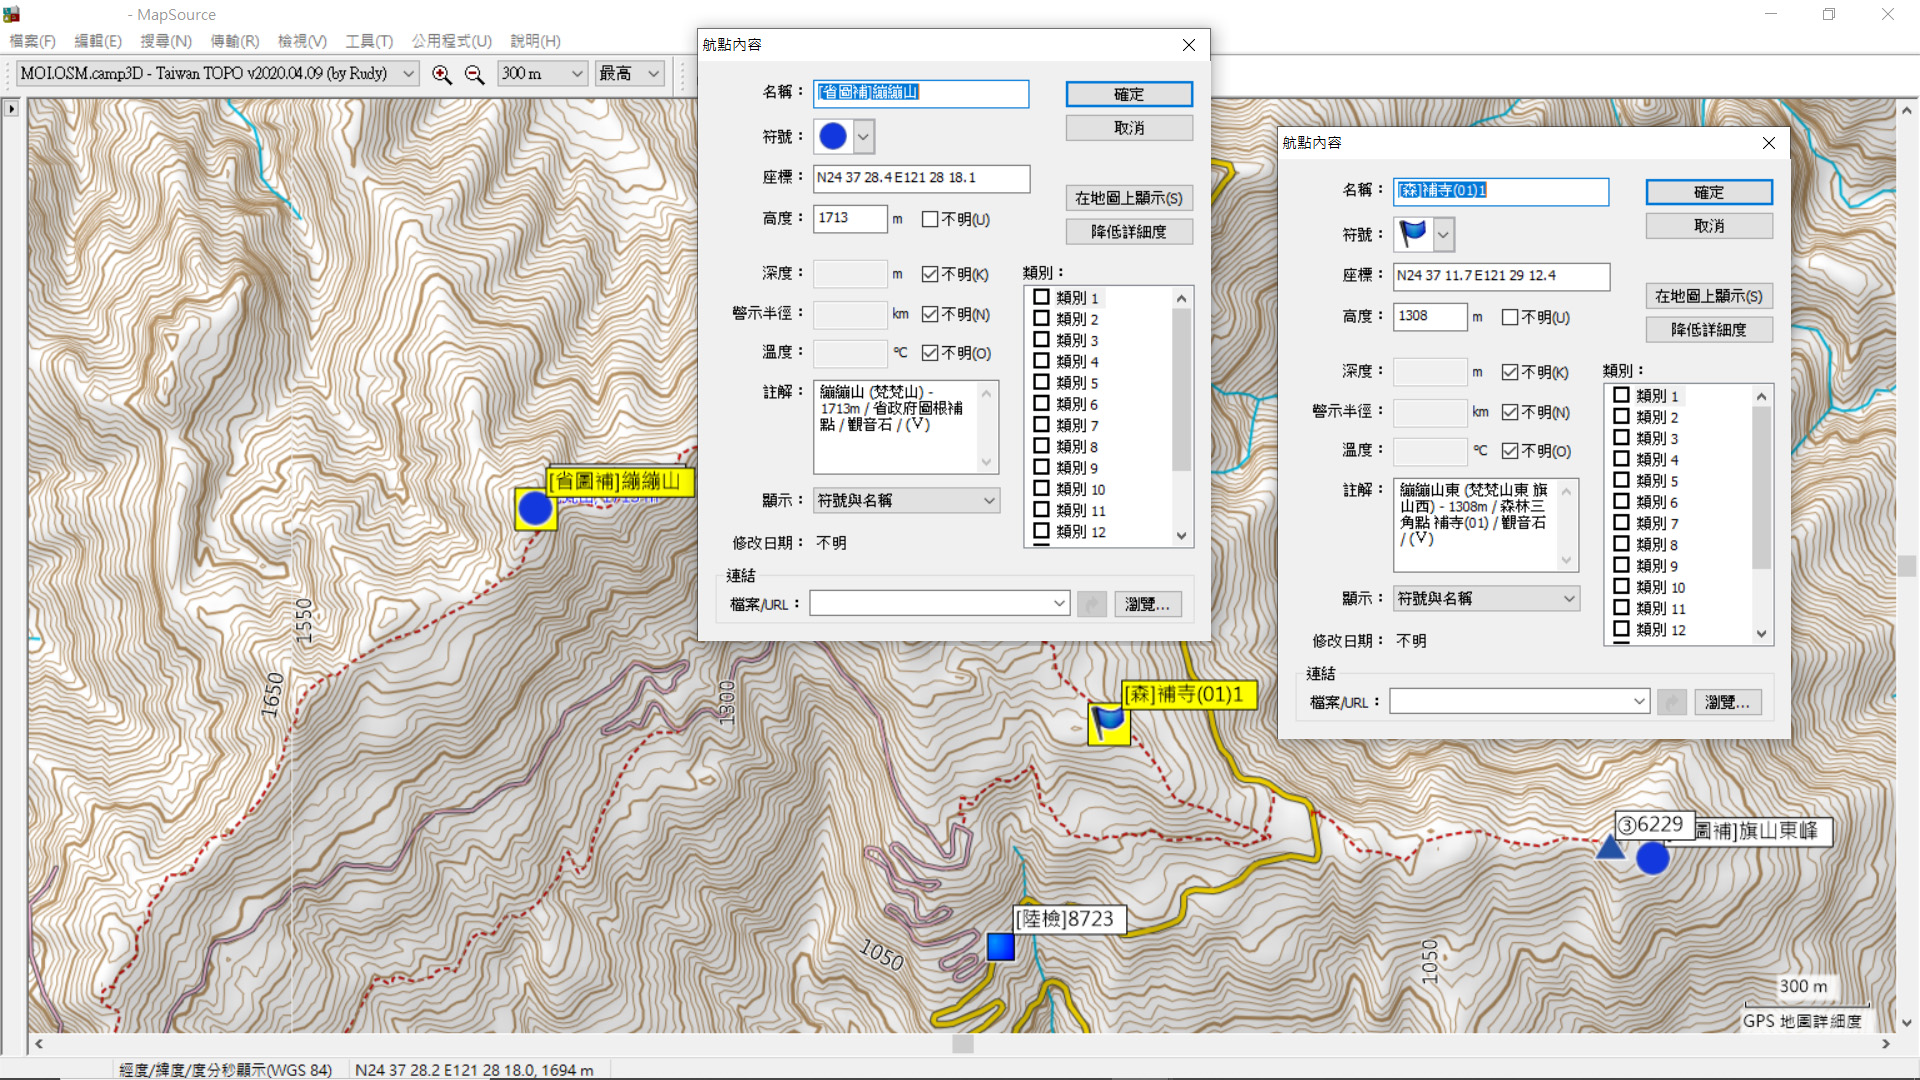Open the 檢視(V) menu
Image resolution: width=1920 pixels, height=1080 pixels.
[x=302, y=41]
